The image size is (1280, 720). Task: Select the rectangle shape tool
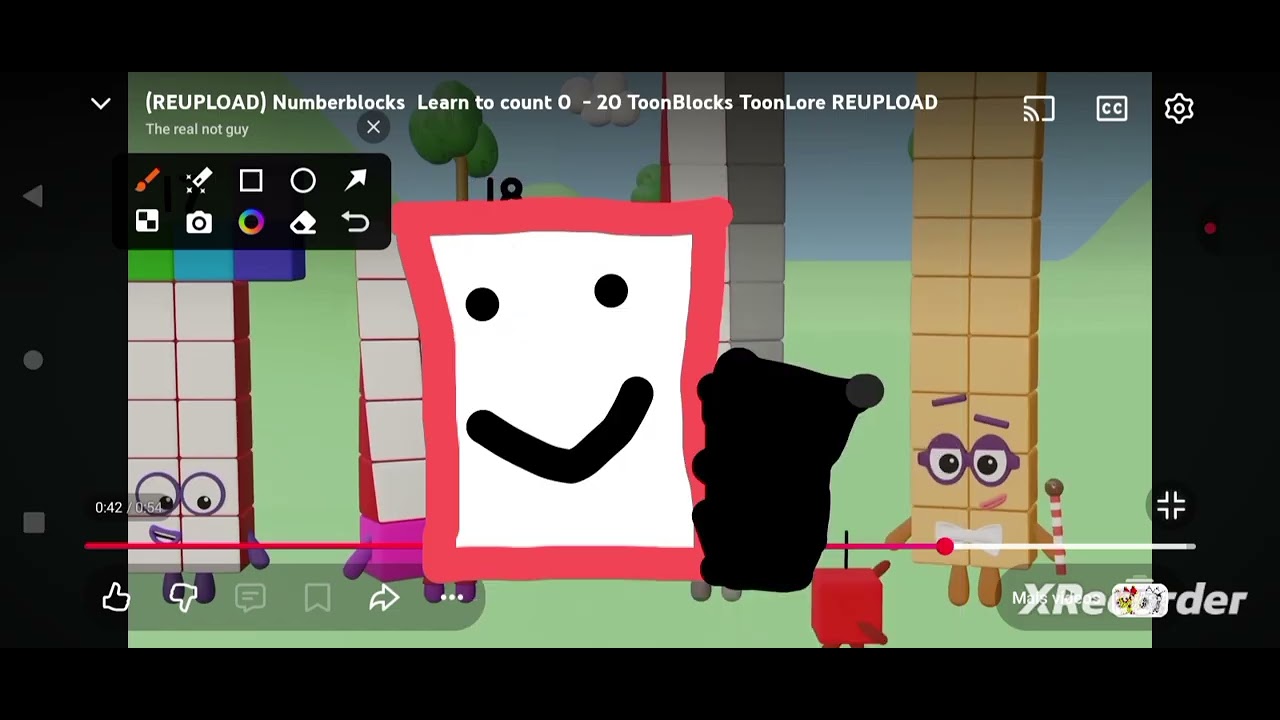click(x=251, y=180)
